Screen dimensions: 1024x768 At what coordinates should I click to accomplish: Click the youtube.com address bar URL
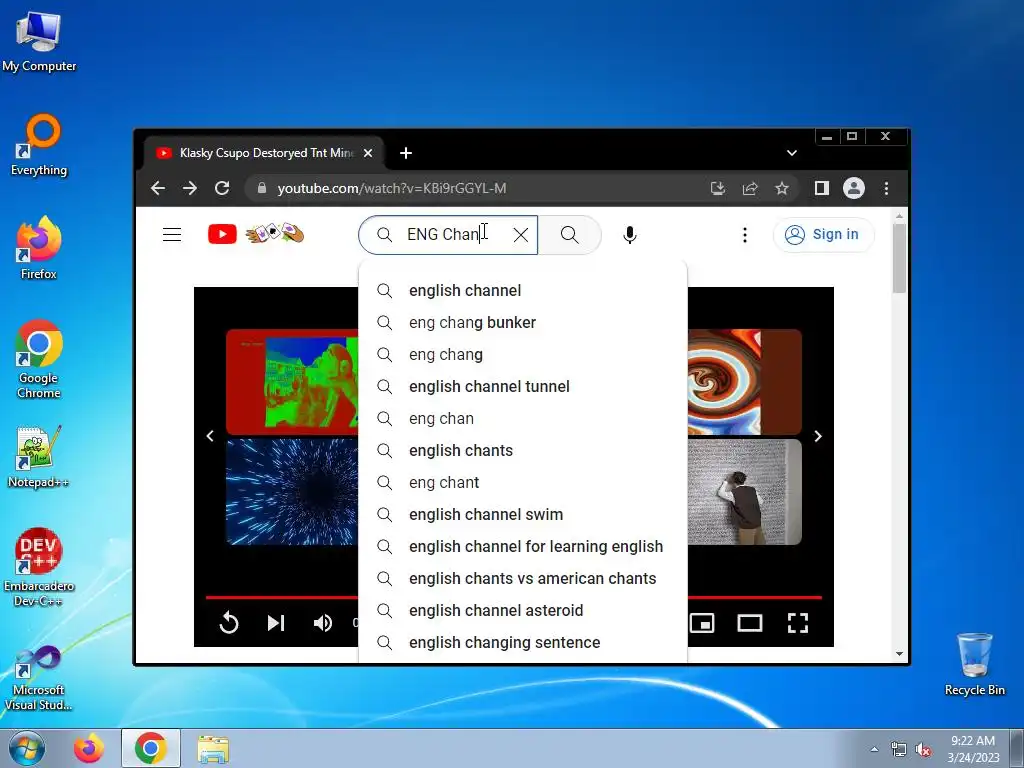[391, 189]
